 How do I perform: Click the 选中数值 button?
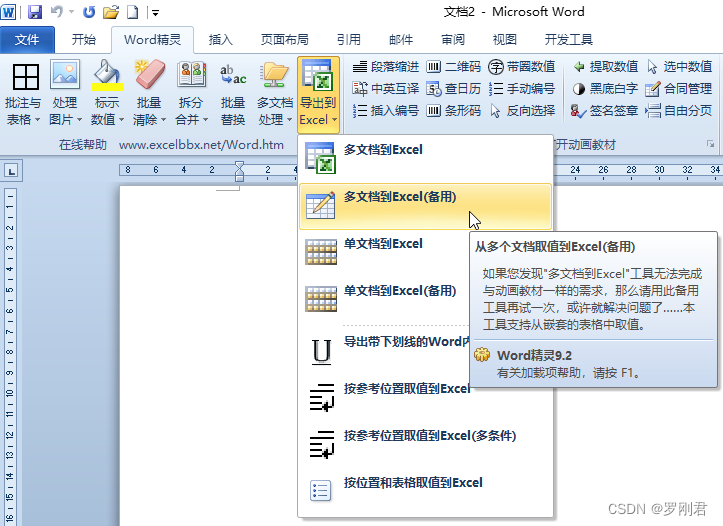click(679, 67)
